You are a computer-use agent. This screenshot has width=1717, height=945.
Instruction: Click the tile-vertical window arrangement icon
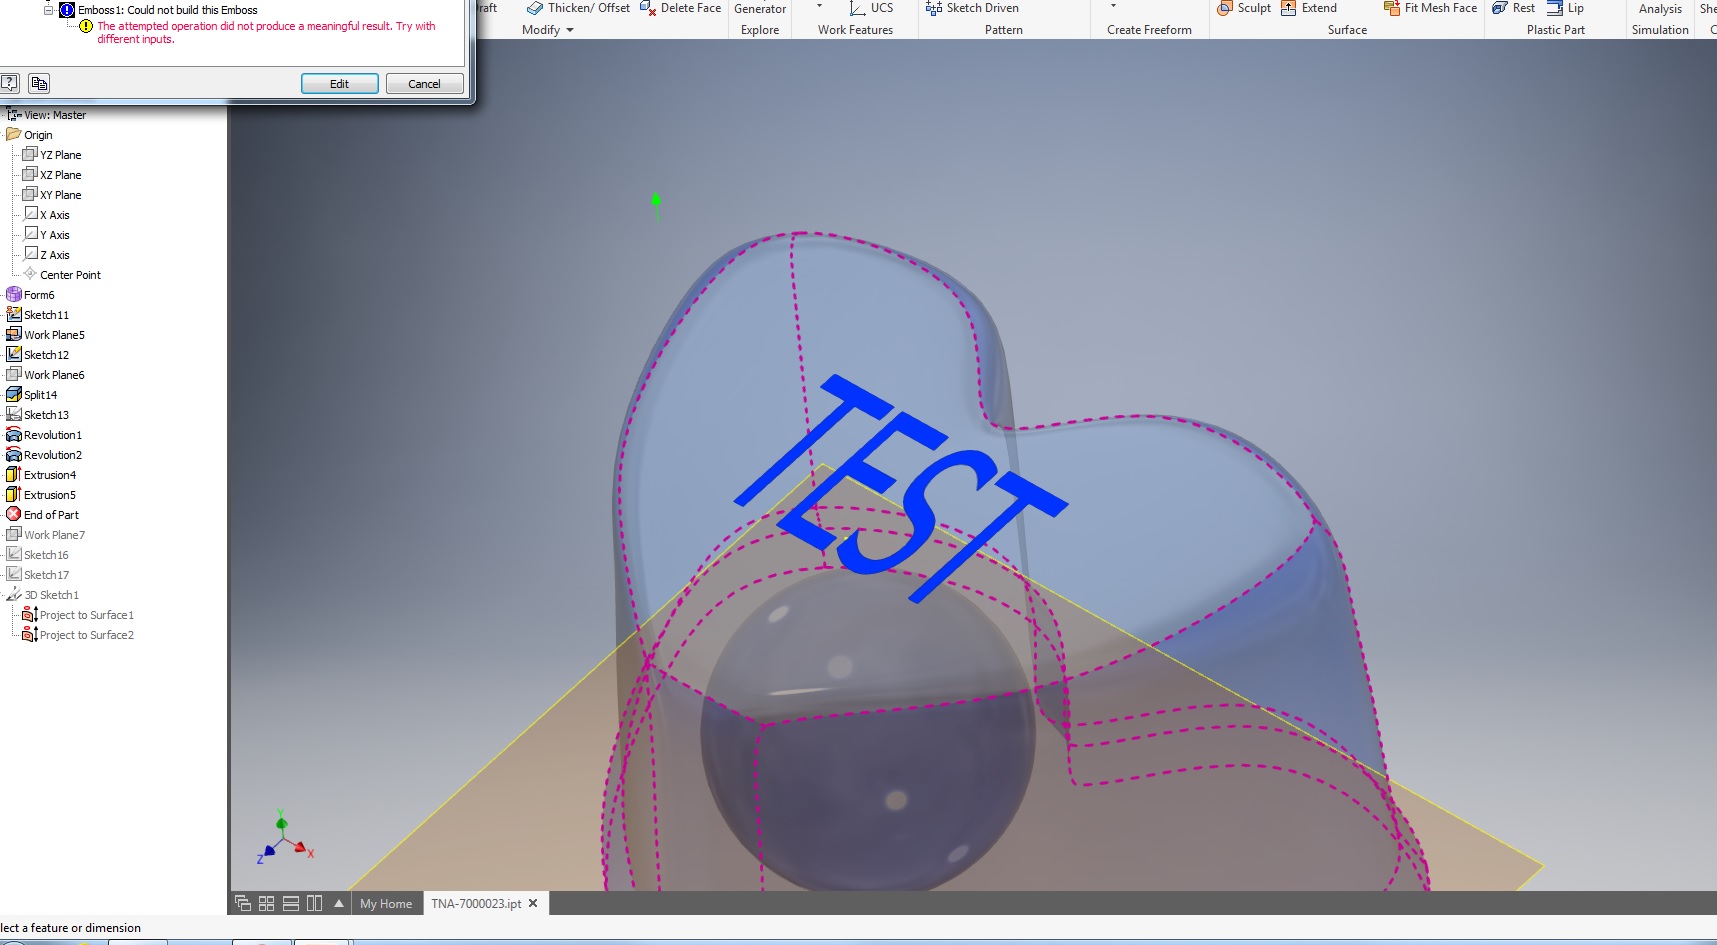(x=315, y=902)
